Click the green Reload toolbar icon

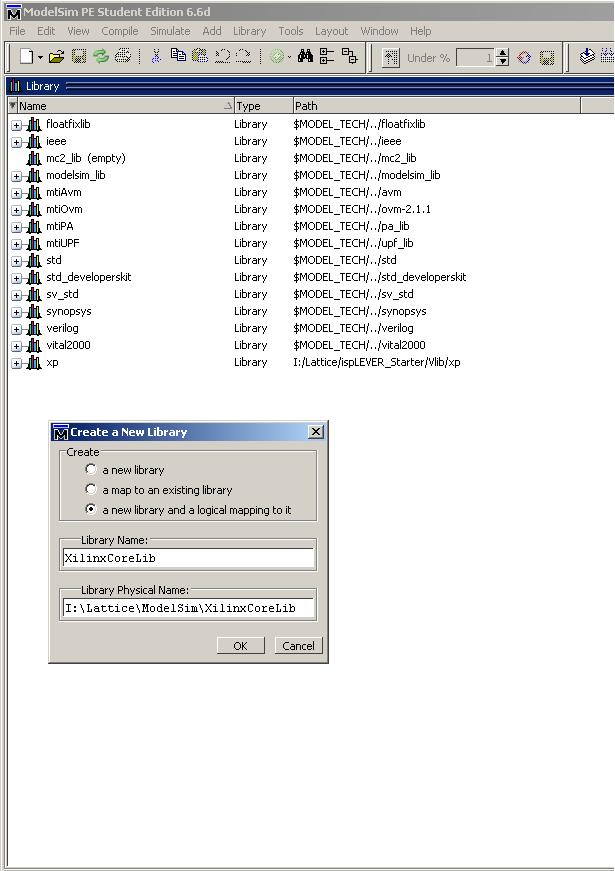click(x=101, y=56)
